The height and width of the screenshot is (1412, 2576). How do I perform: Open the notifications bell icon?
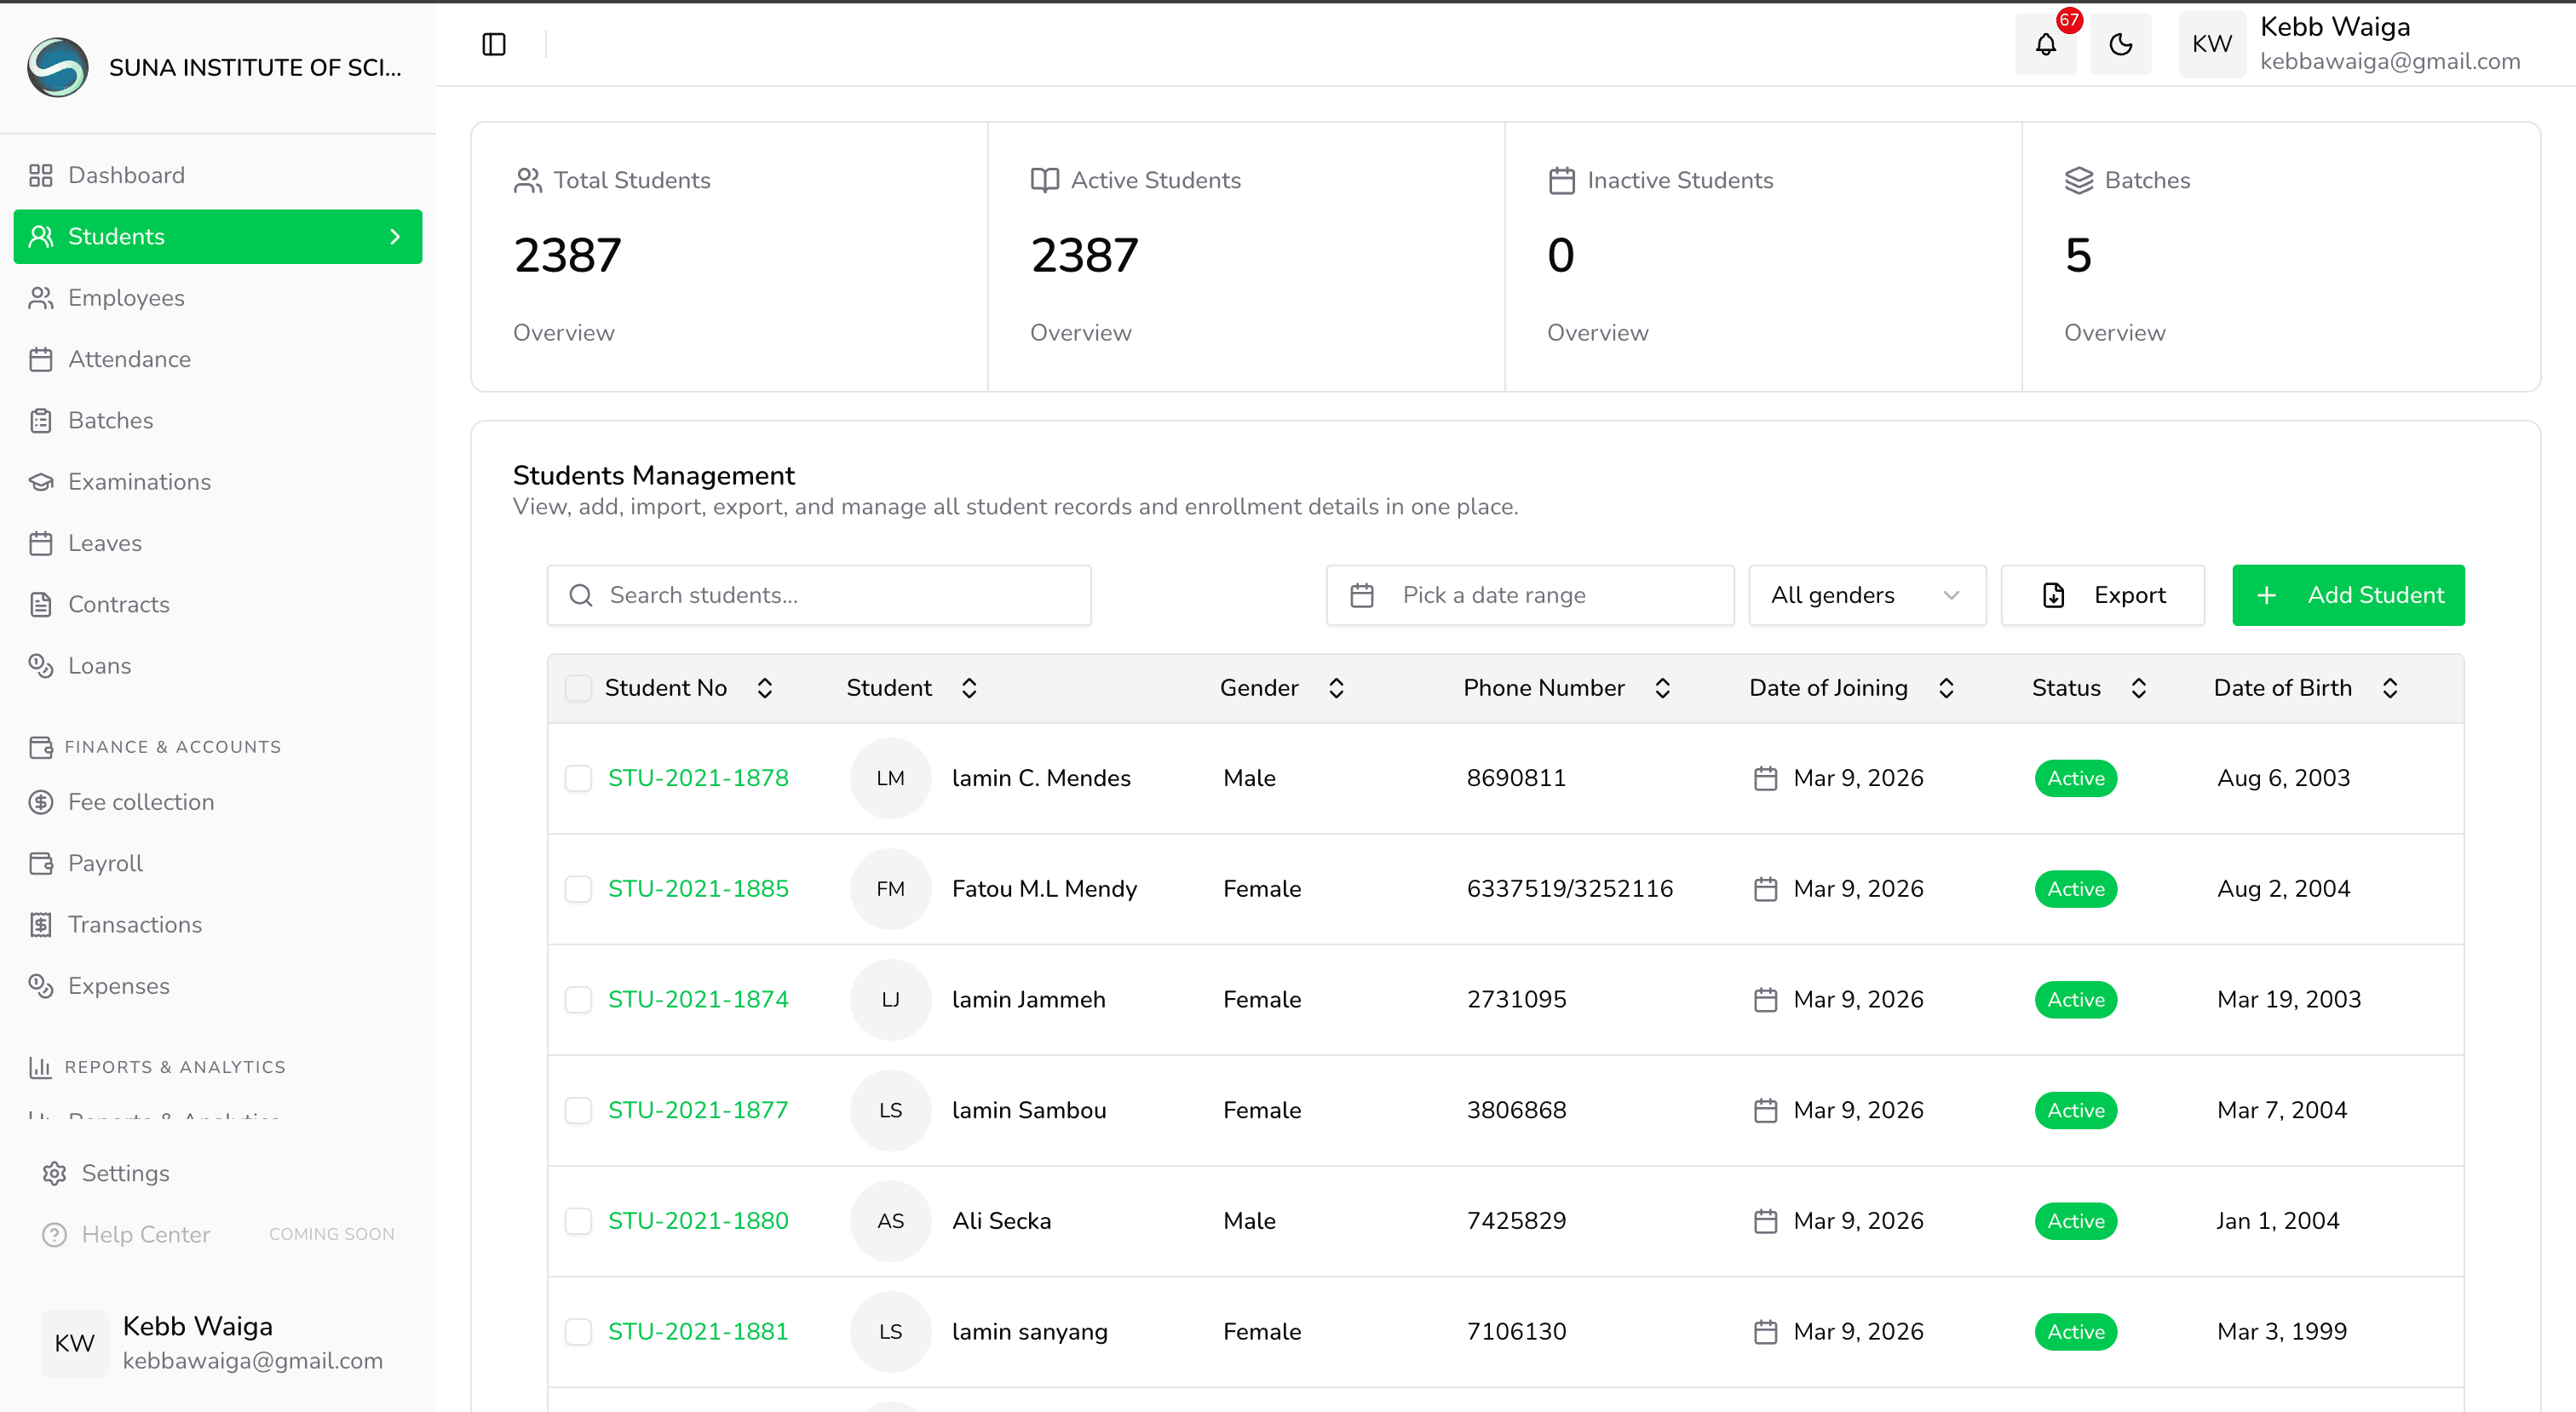2045,44
